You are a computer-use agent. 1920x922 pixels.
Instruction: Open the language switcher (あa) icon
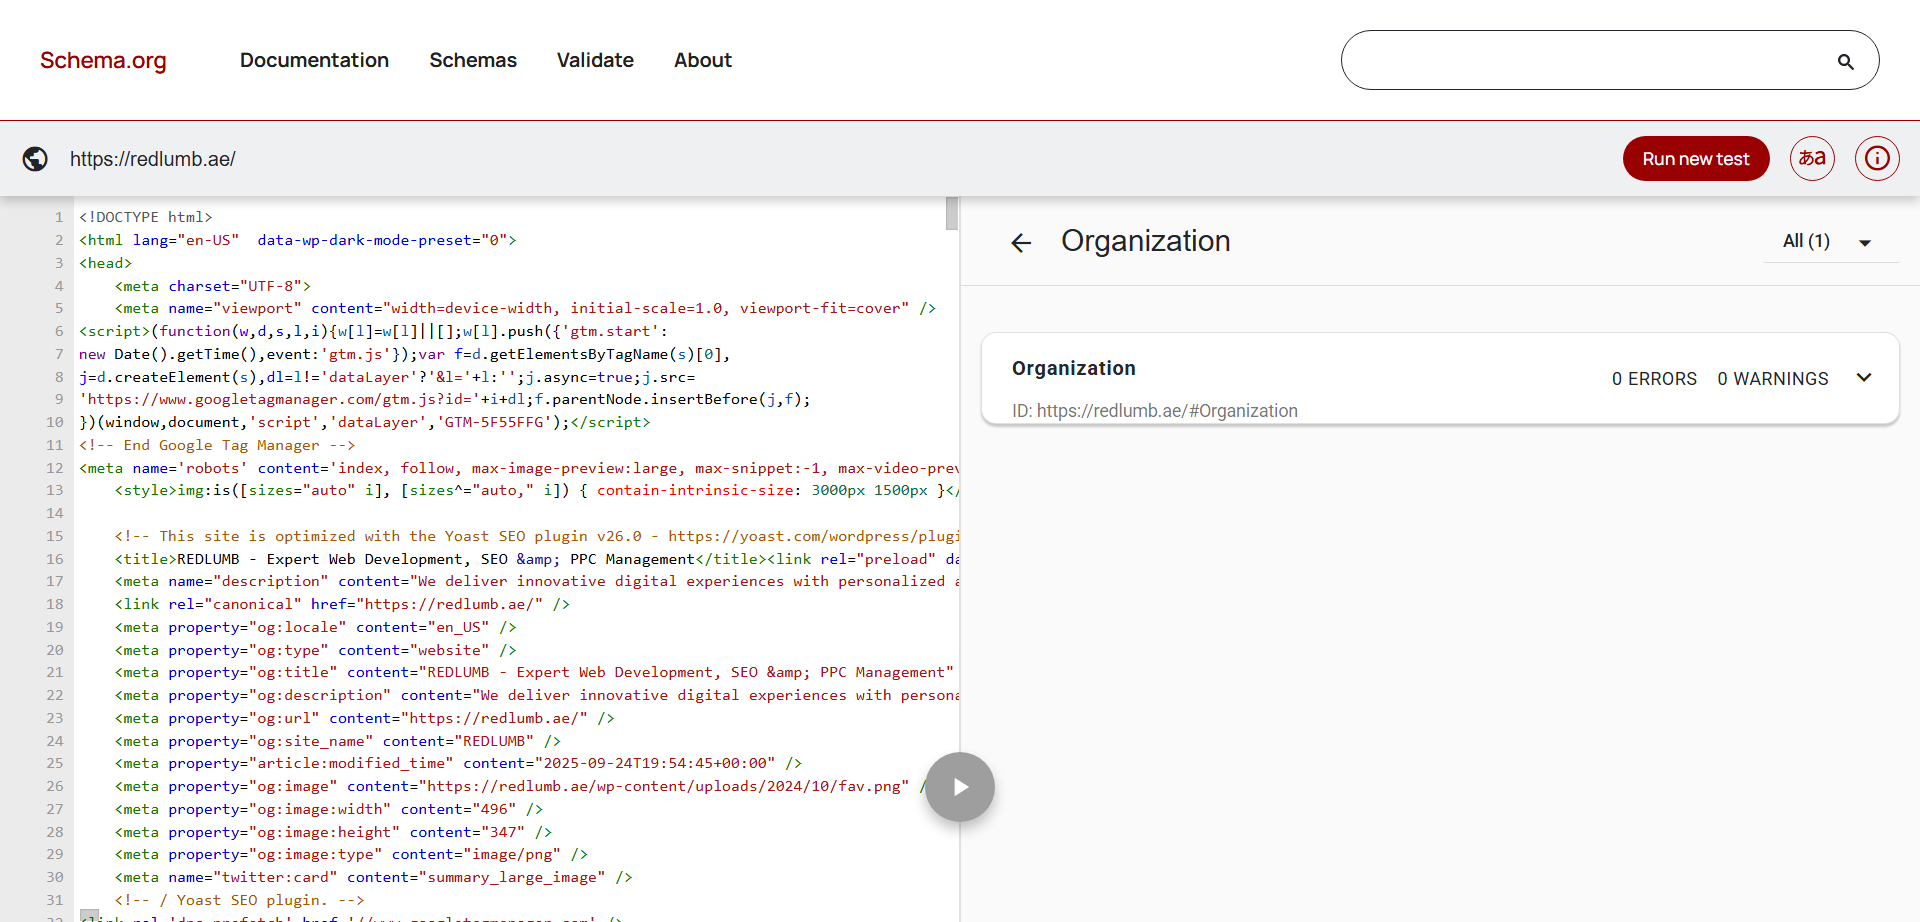pyautogui.click(x=1811, y=158)
